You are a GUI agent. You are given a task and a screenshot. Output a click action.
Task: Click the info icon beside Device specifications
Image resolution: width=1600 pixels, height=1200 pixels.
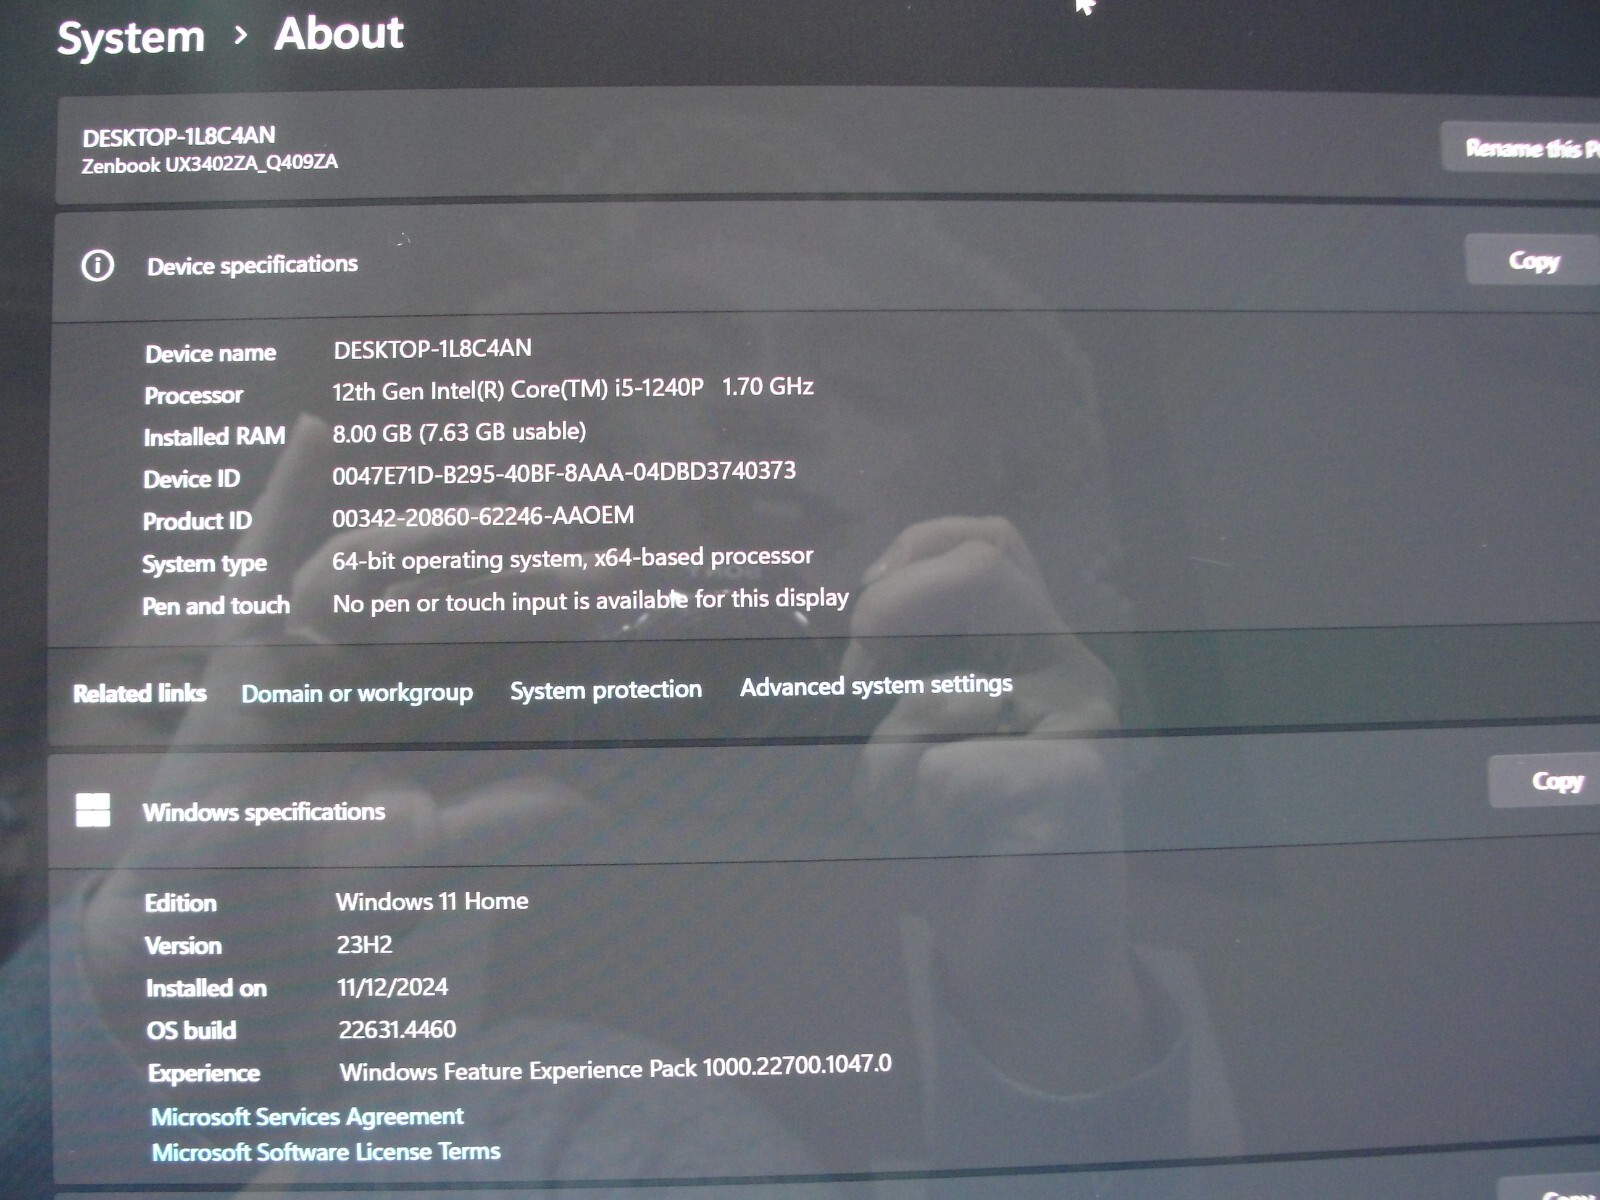97,265
